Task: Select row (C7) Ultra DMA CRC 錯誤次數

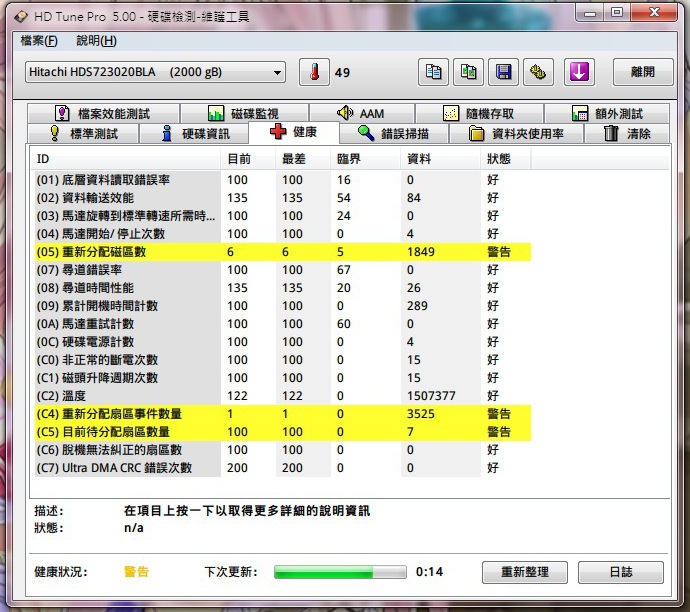Action: pyautogui.click(x=283, y=468)
